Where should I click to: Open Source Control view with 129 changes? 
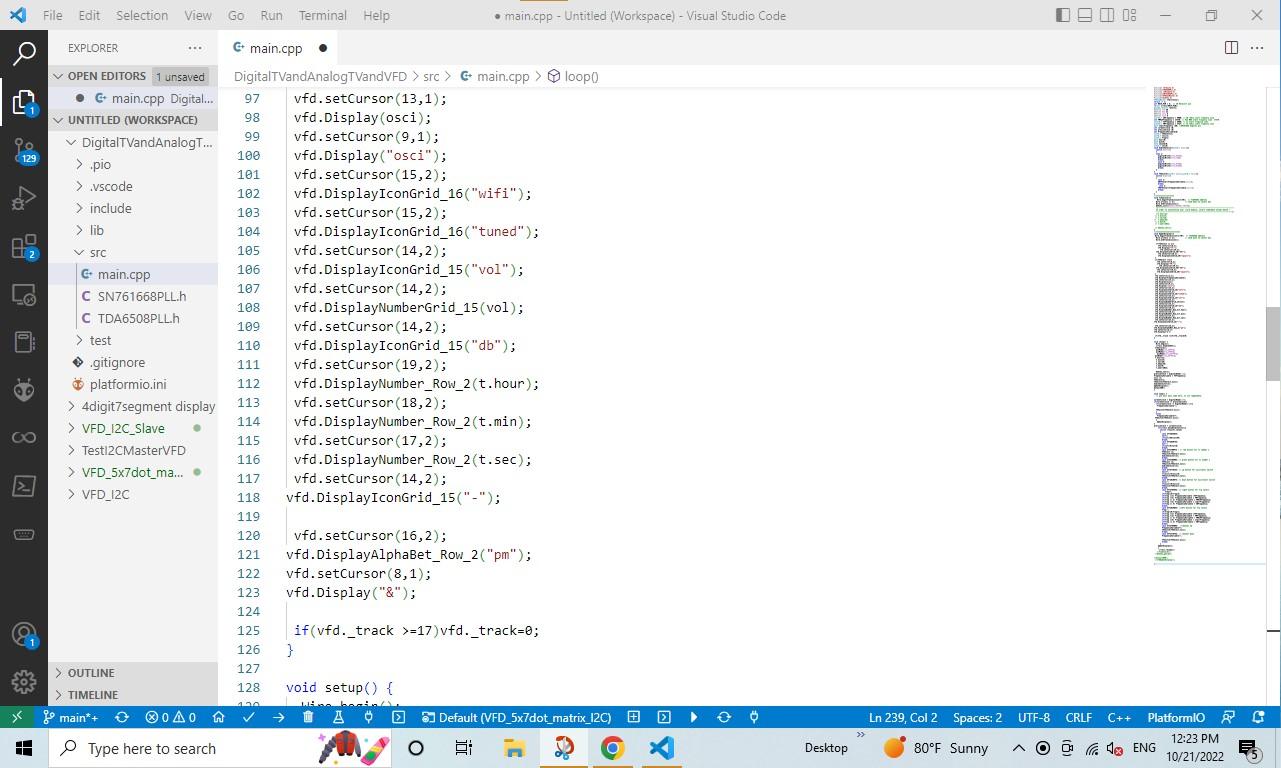[x=24, y=150]
